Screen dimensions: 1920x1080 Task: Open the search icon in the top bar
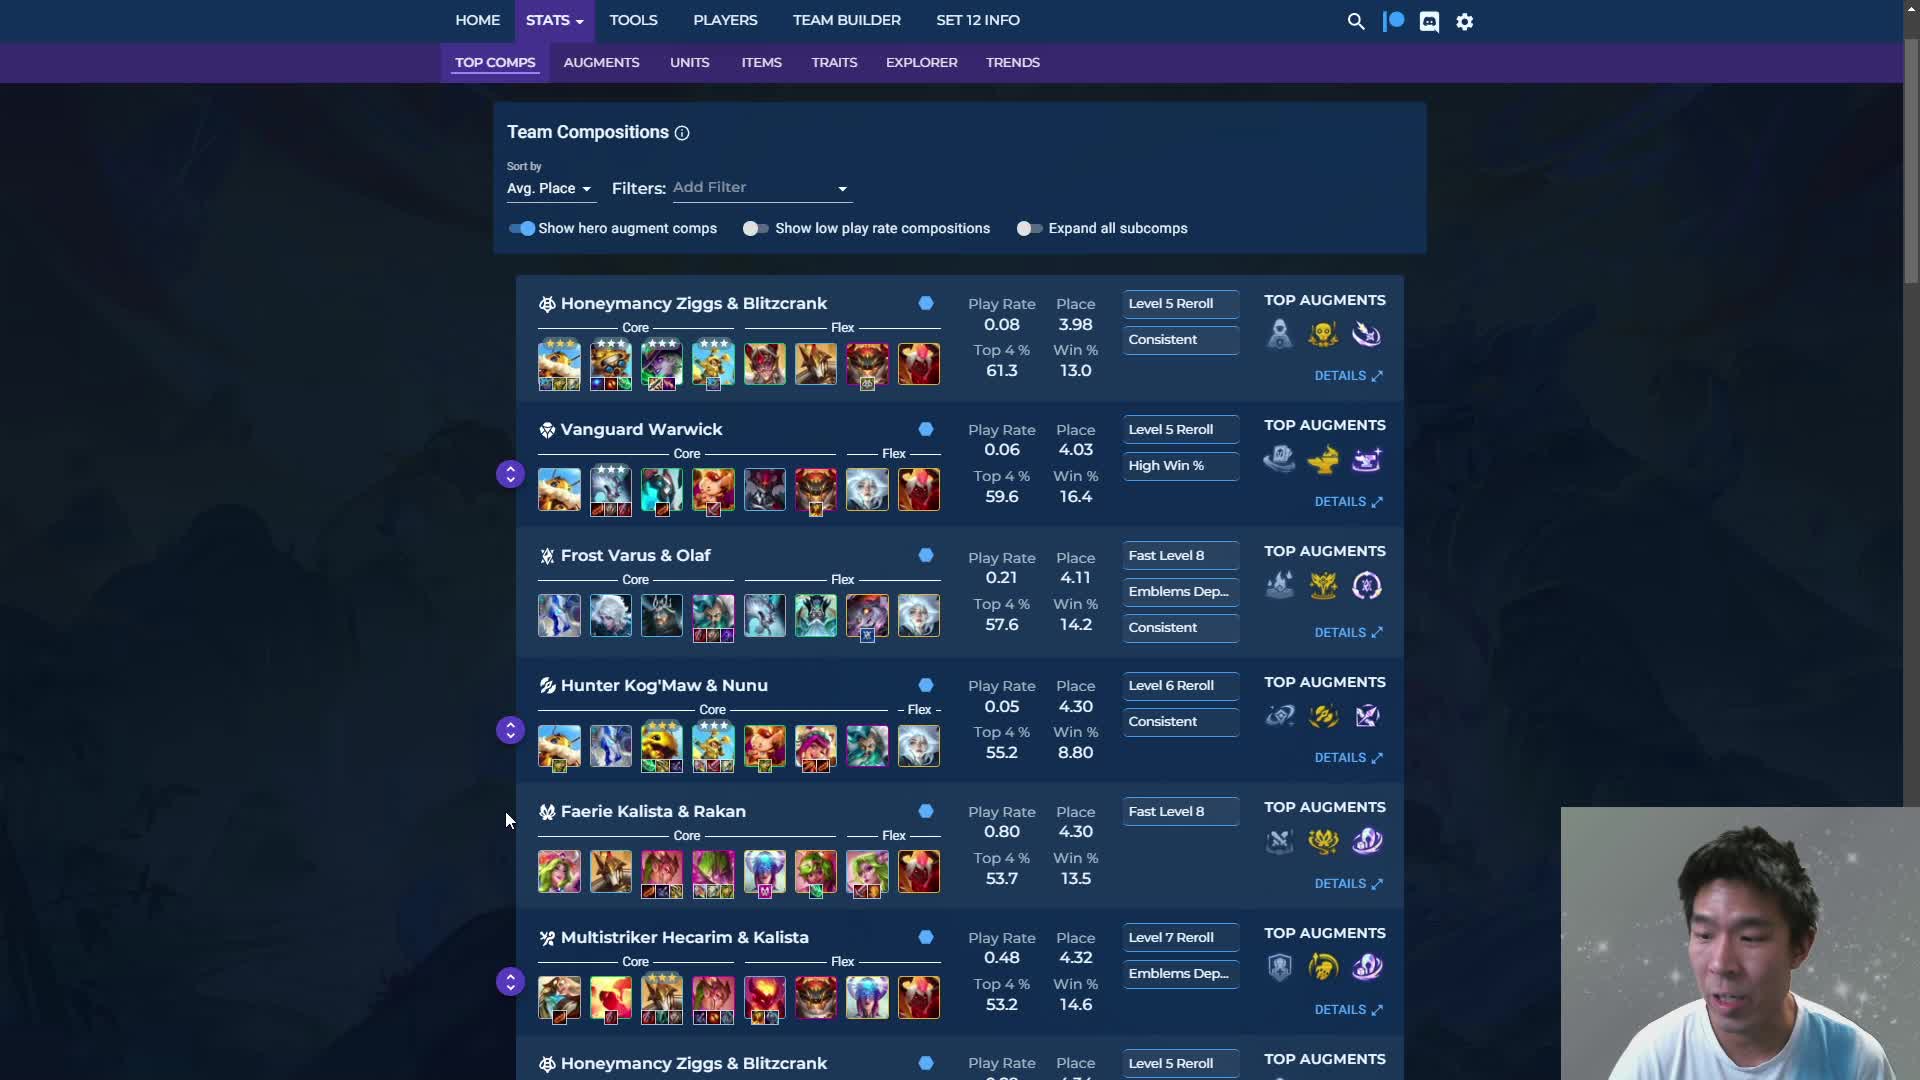coord(1356,21)
